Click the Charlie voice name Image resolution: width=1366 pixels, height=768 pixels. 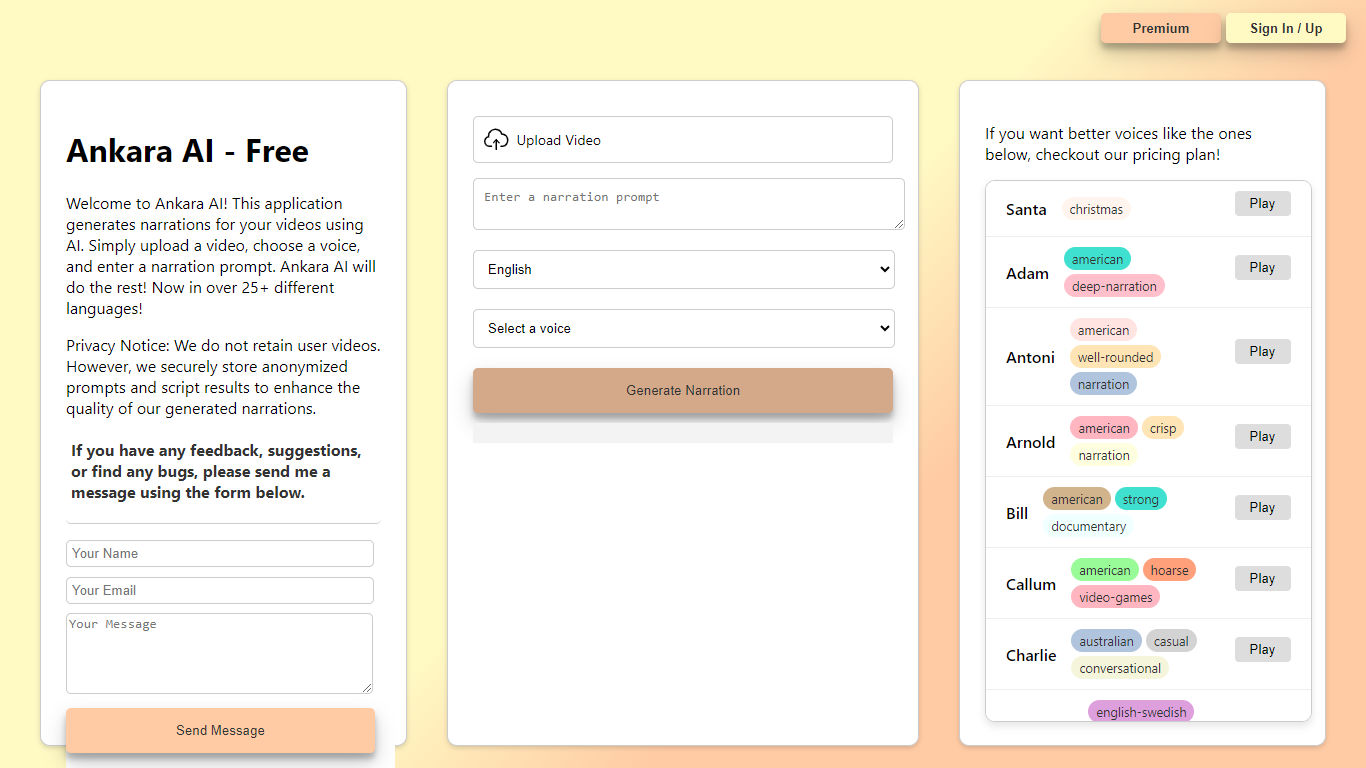(1031, 655)
